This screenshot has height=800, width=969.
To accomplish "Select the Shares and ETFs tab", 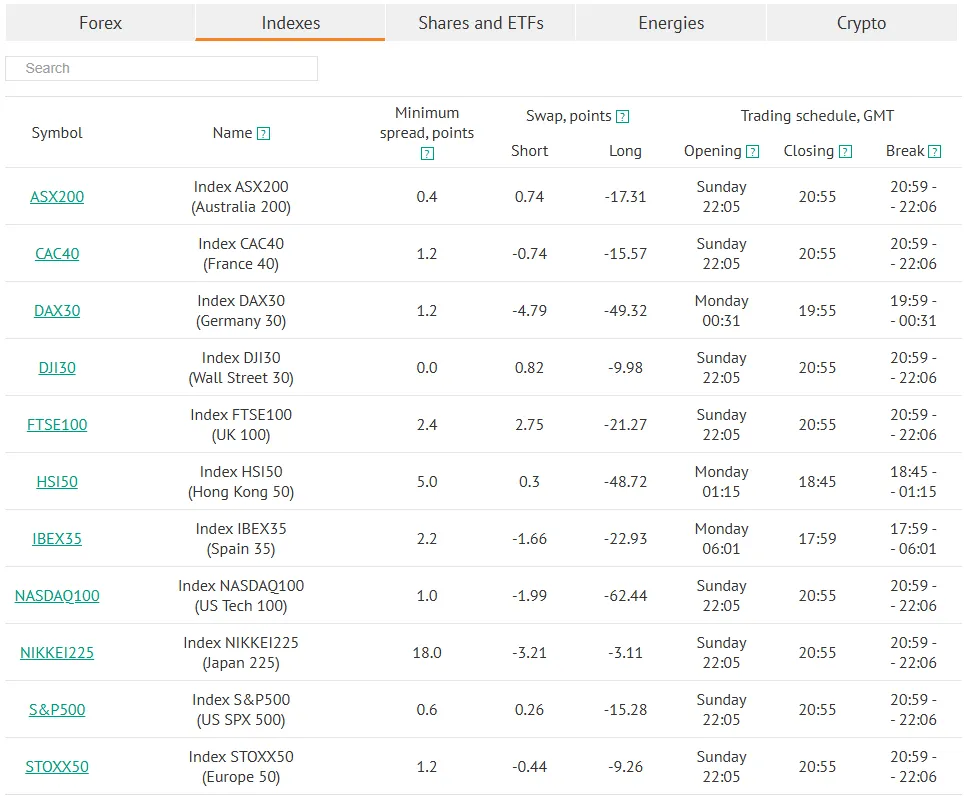I will (481, 23).
